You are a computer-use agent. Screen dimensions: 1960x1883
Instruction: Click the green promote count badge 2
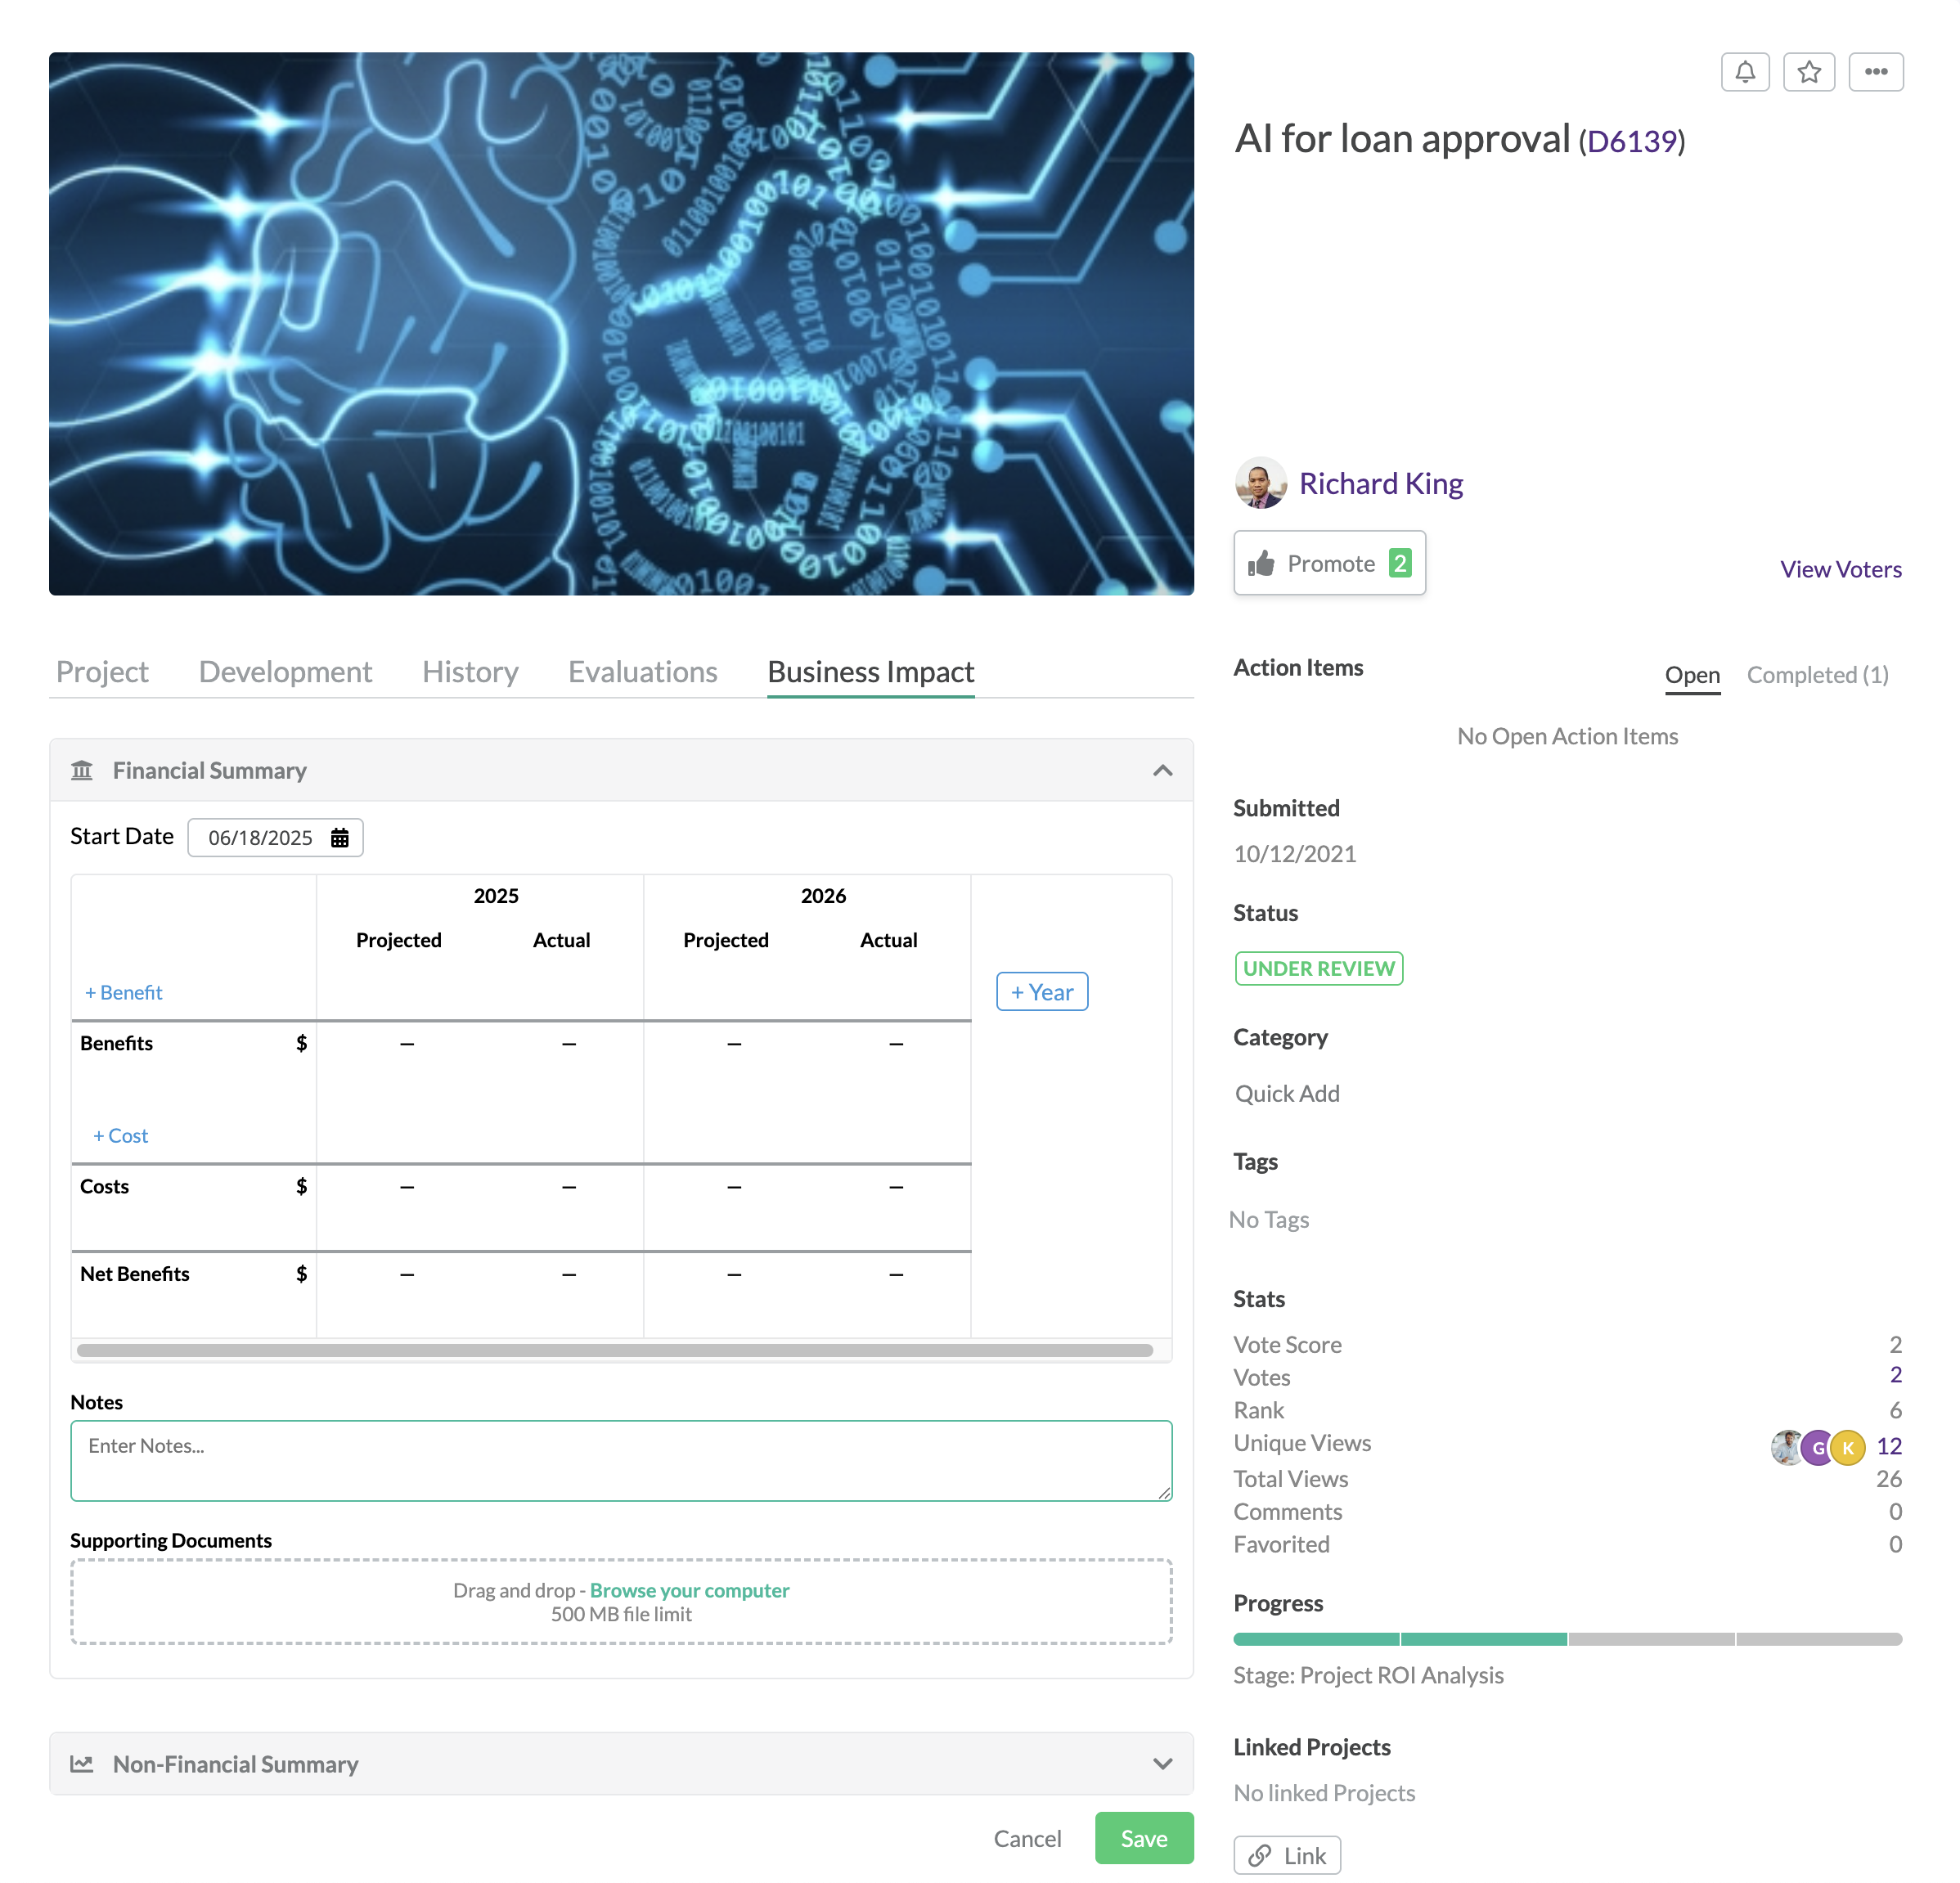[x=1400, y=563]
